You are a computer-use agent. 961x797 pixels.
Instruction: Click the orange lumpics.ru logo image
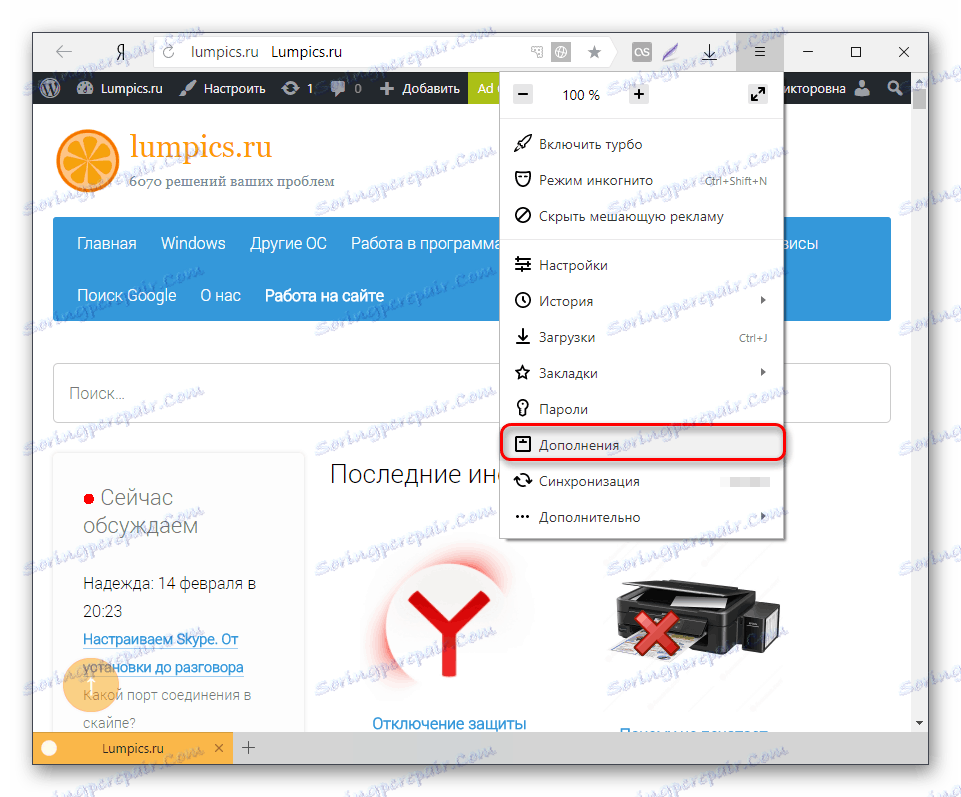(x=88, y=160)
